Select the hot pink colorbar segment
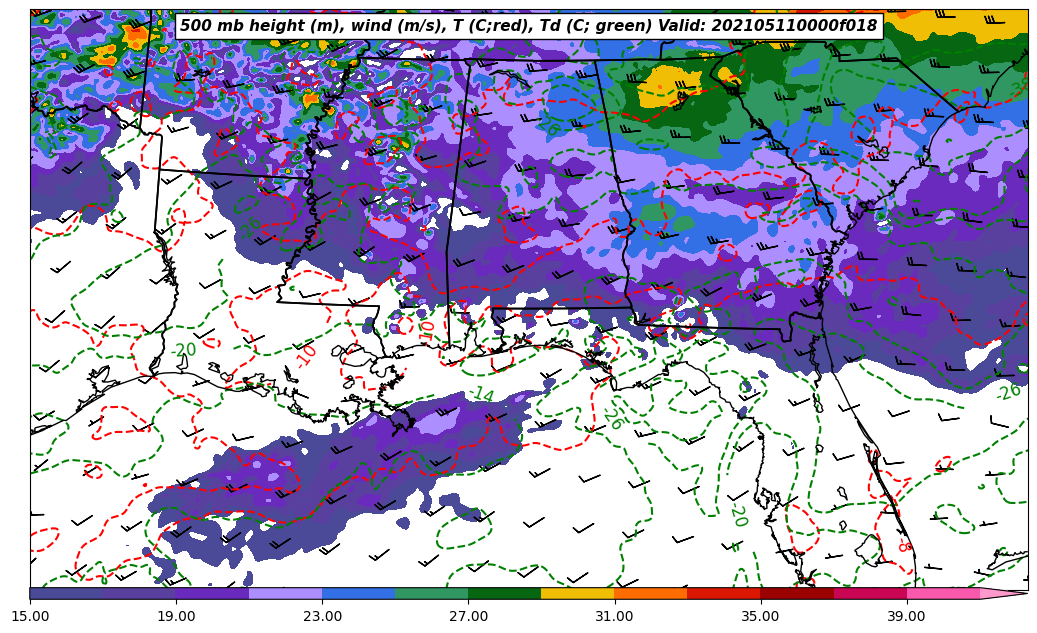 942,593
